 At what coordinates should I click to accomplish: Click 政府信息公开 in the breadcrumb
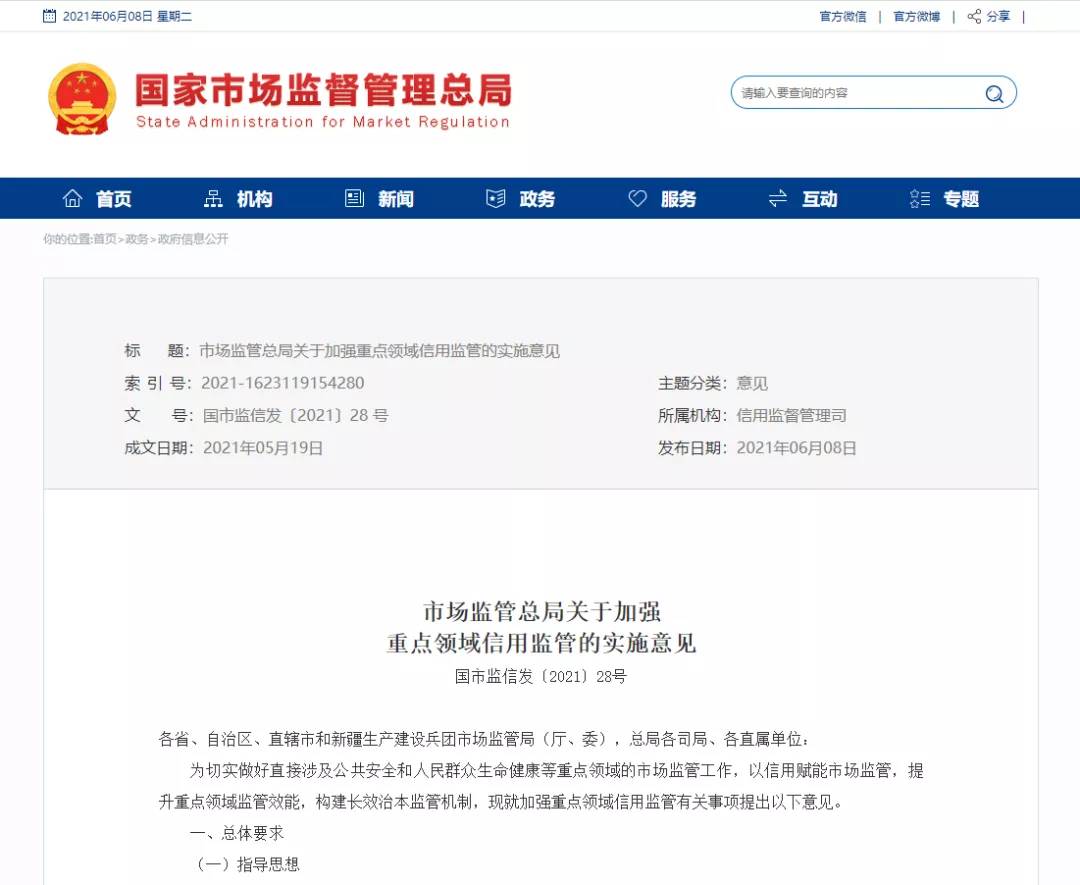(x=193, y=239)
